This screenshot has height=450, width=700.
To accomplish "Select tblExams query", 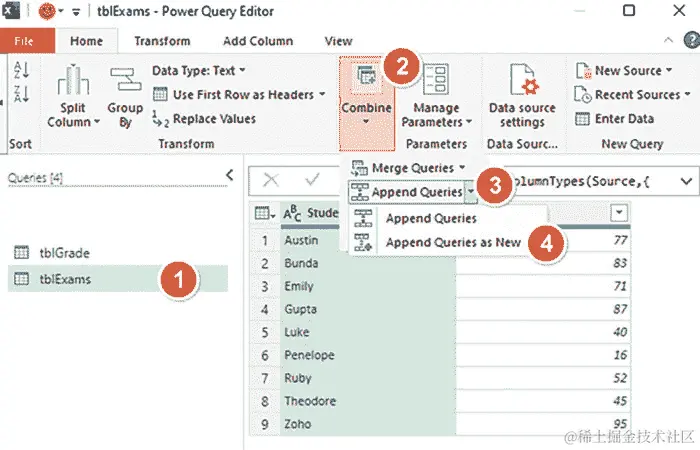I will pyautogui.click(x=118, y=279).
